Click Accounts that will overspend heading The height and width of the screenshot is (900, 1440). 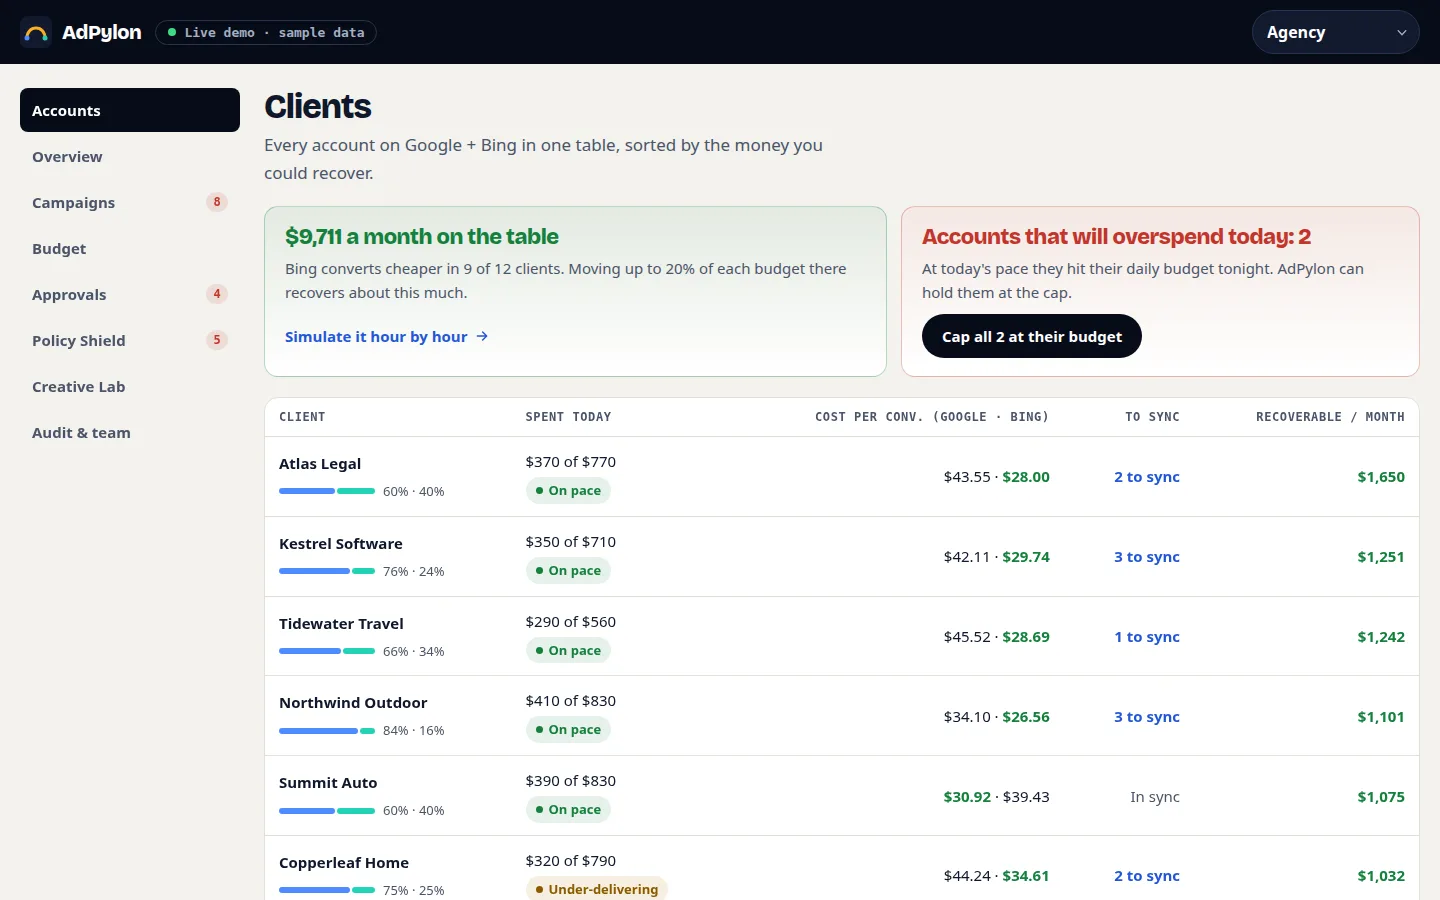[x=1116, y=237]
